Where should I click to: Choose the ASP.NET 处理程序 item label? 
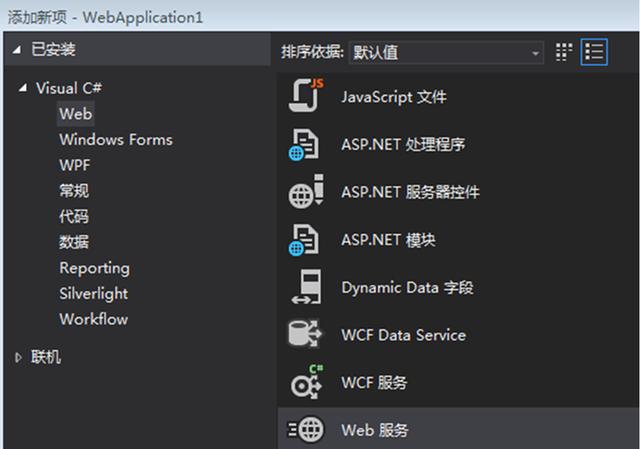coord(403,144)
